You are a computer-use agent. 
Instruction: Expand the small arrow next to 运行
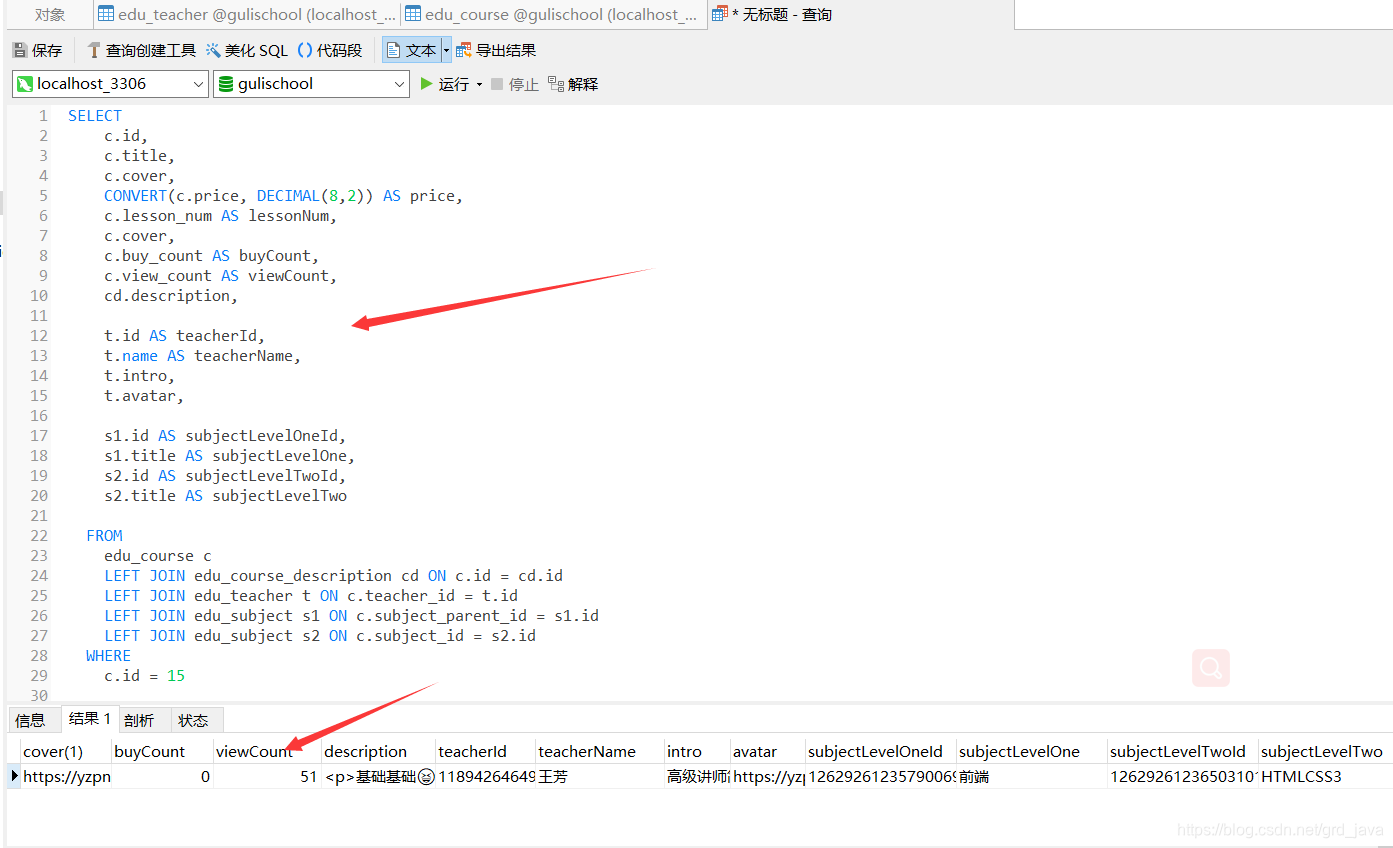(479, 84)
